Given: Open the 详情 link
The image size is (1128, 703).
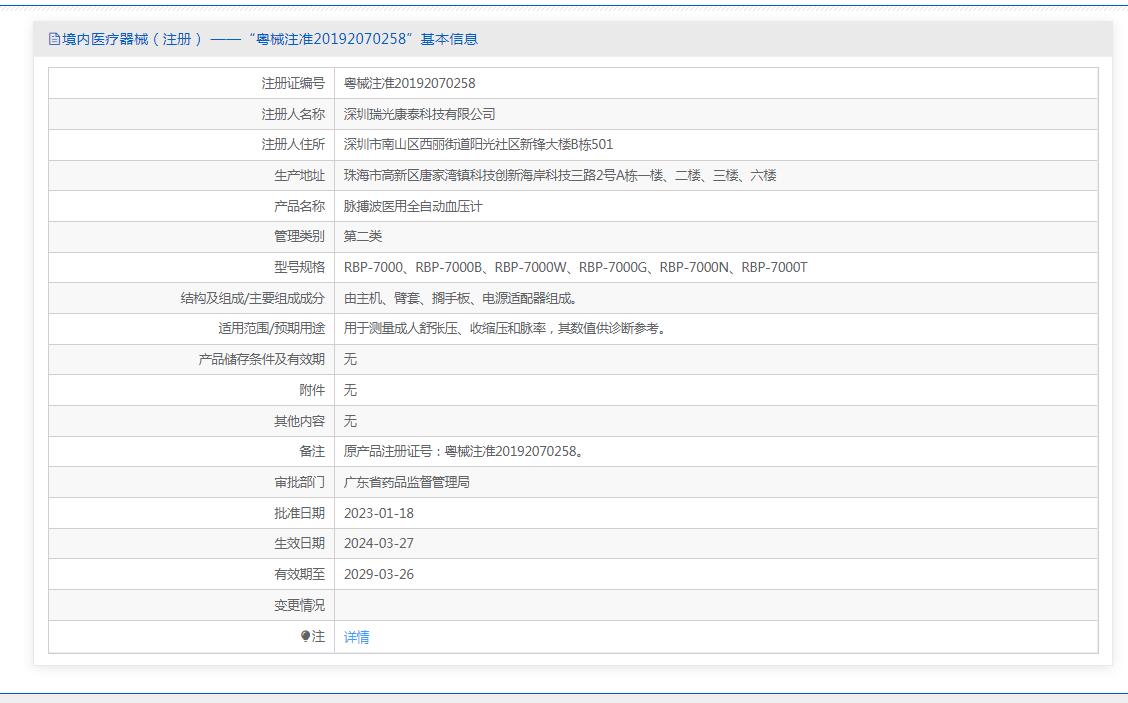Looking at the screenshot, I should pyautogui.click(x=356, y=637).
